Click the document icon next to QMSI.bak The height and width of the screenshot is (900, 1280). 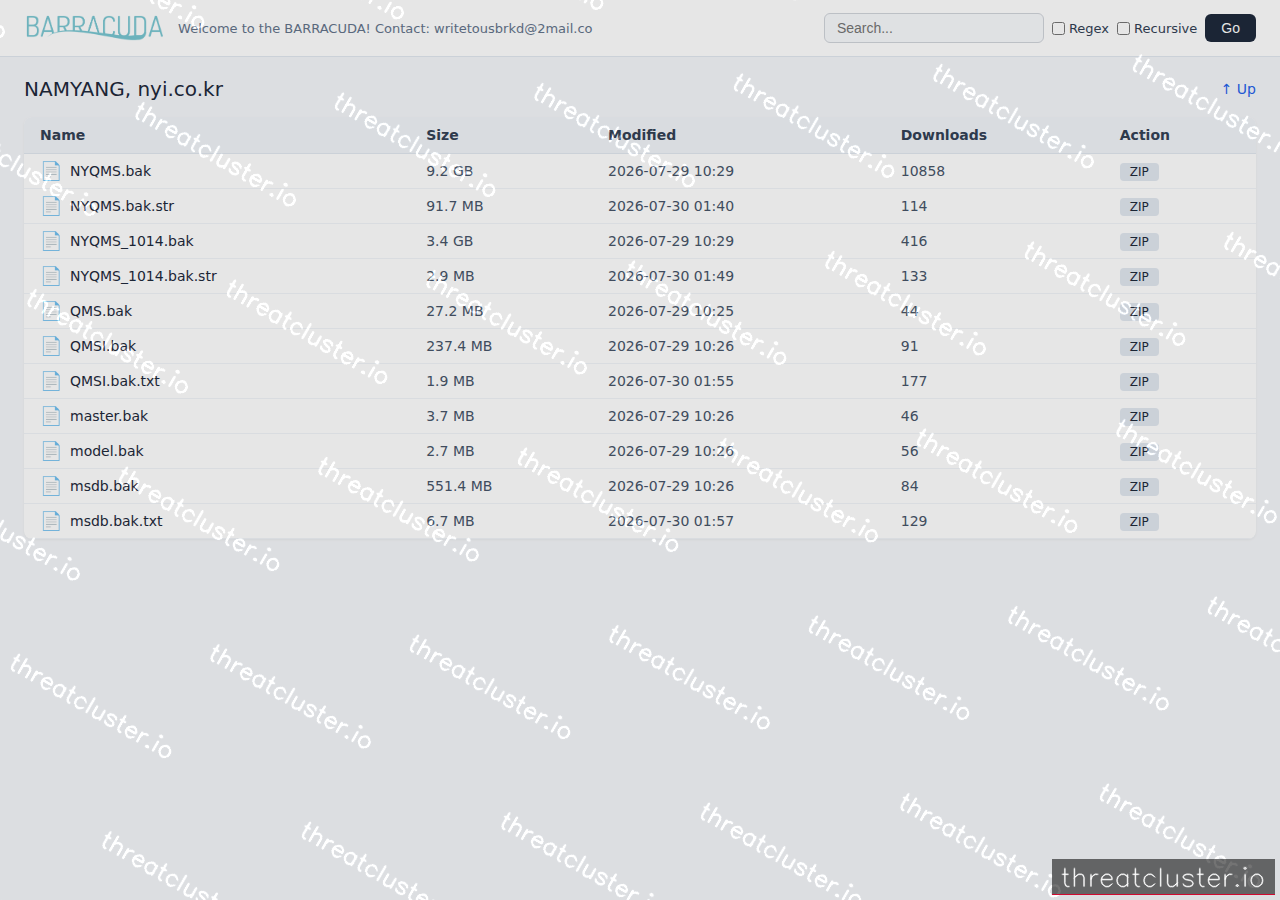click(51, 346)
